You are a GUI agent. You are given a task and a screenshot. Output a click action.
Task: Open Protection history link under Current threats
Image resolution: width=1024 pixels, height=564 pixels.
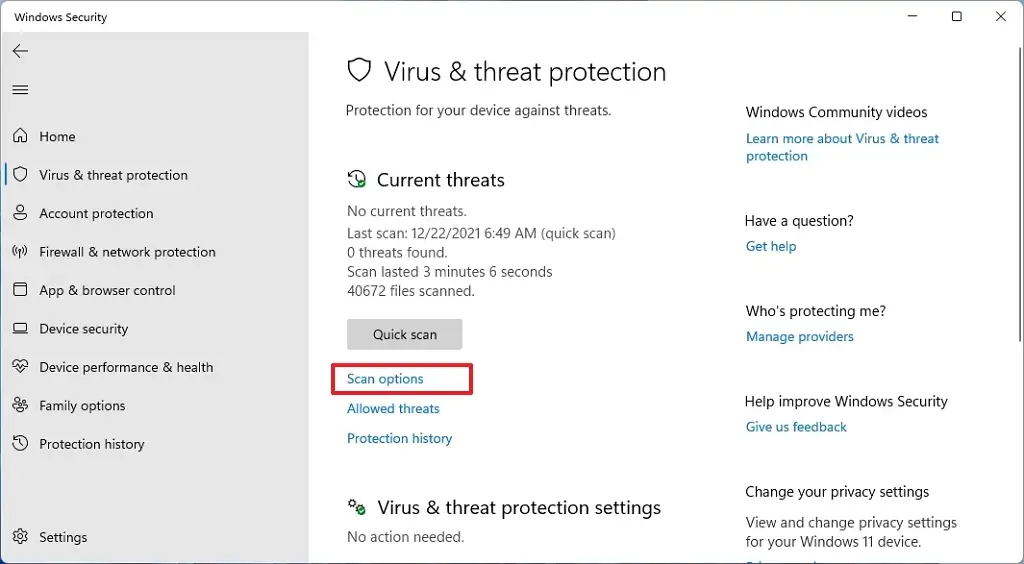(x=399, y=439)
